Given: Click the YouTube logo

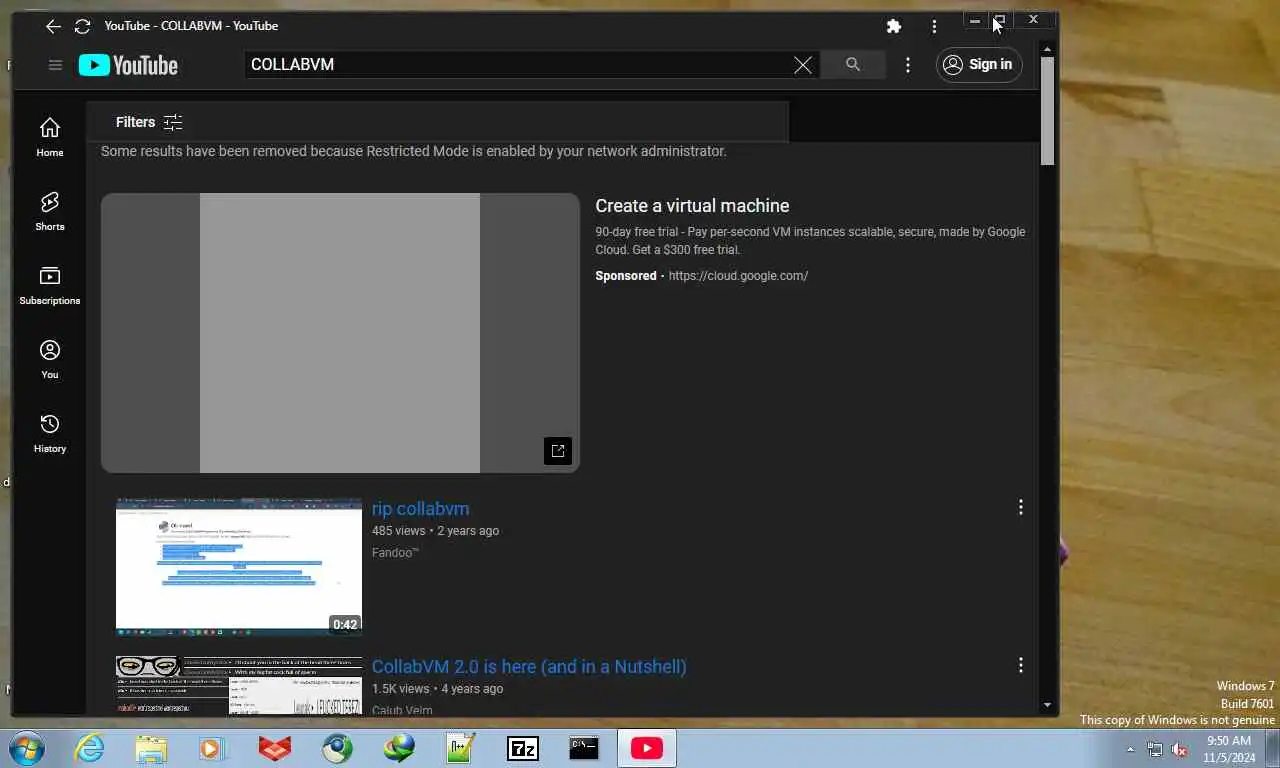Looking at the screenshot, I should 128,65.
